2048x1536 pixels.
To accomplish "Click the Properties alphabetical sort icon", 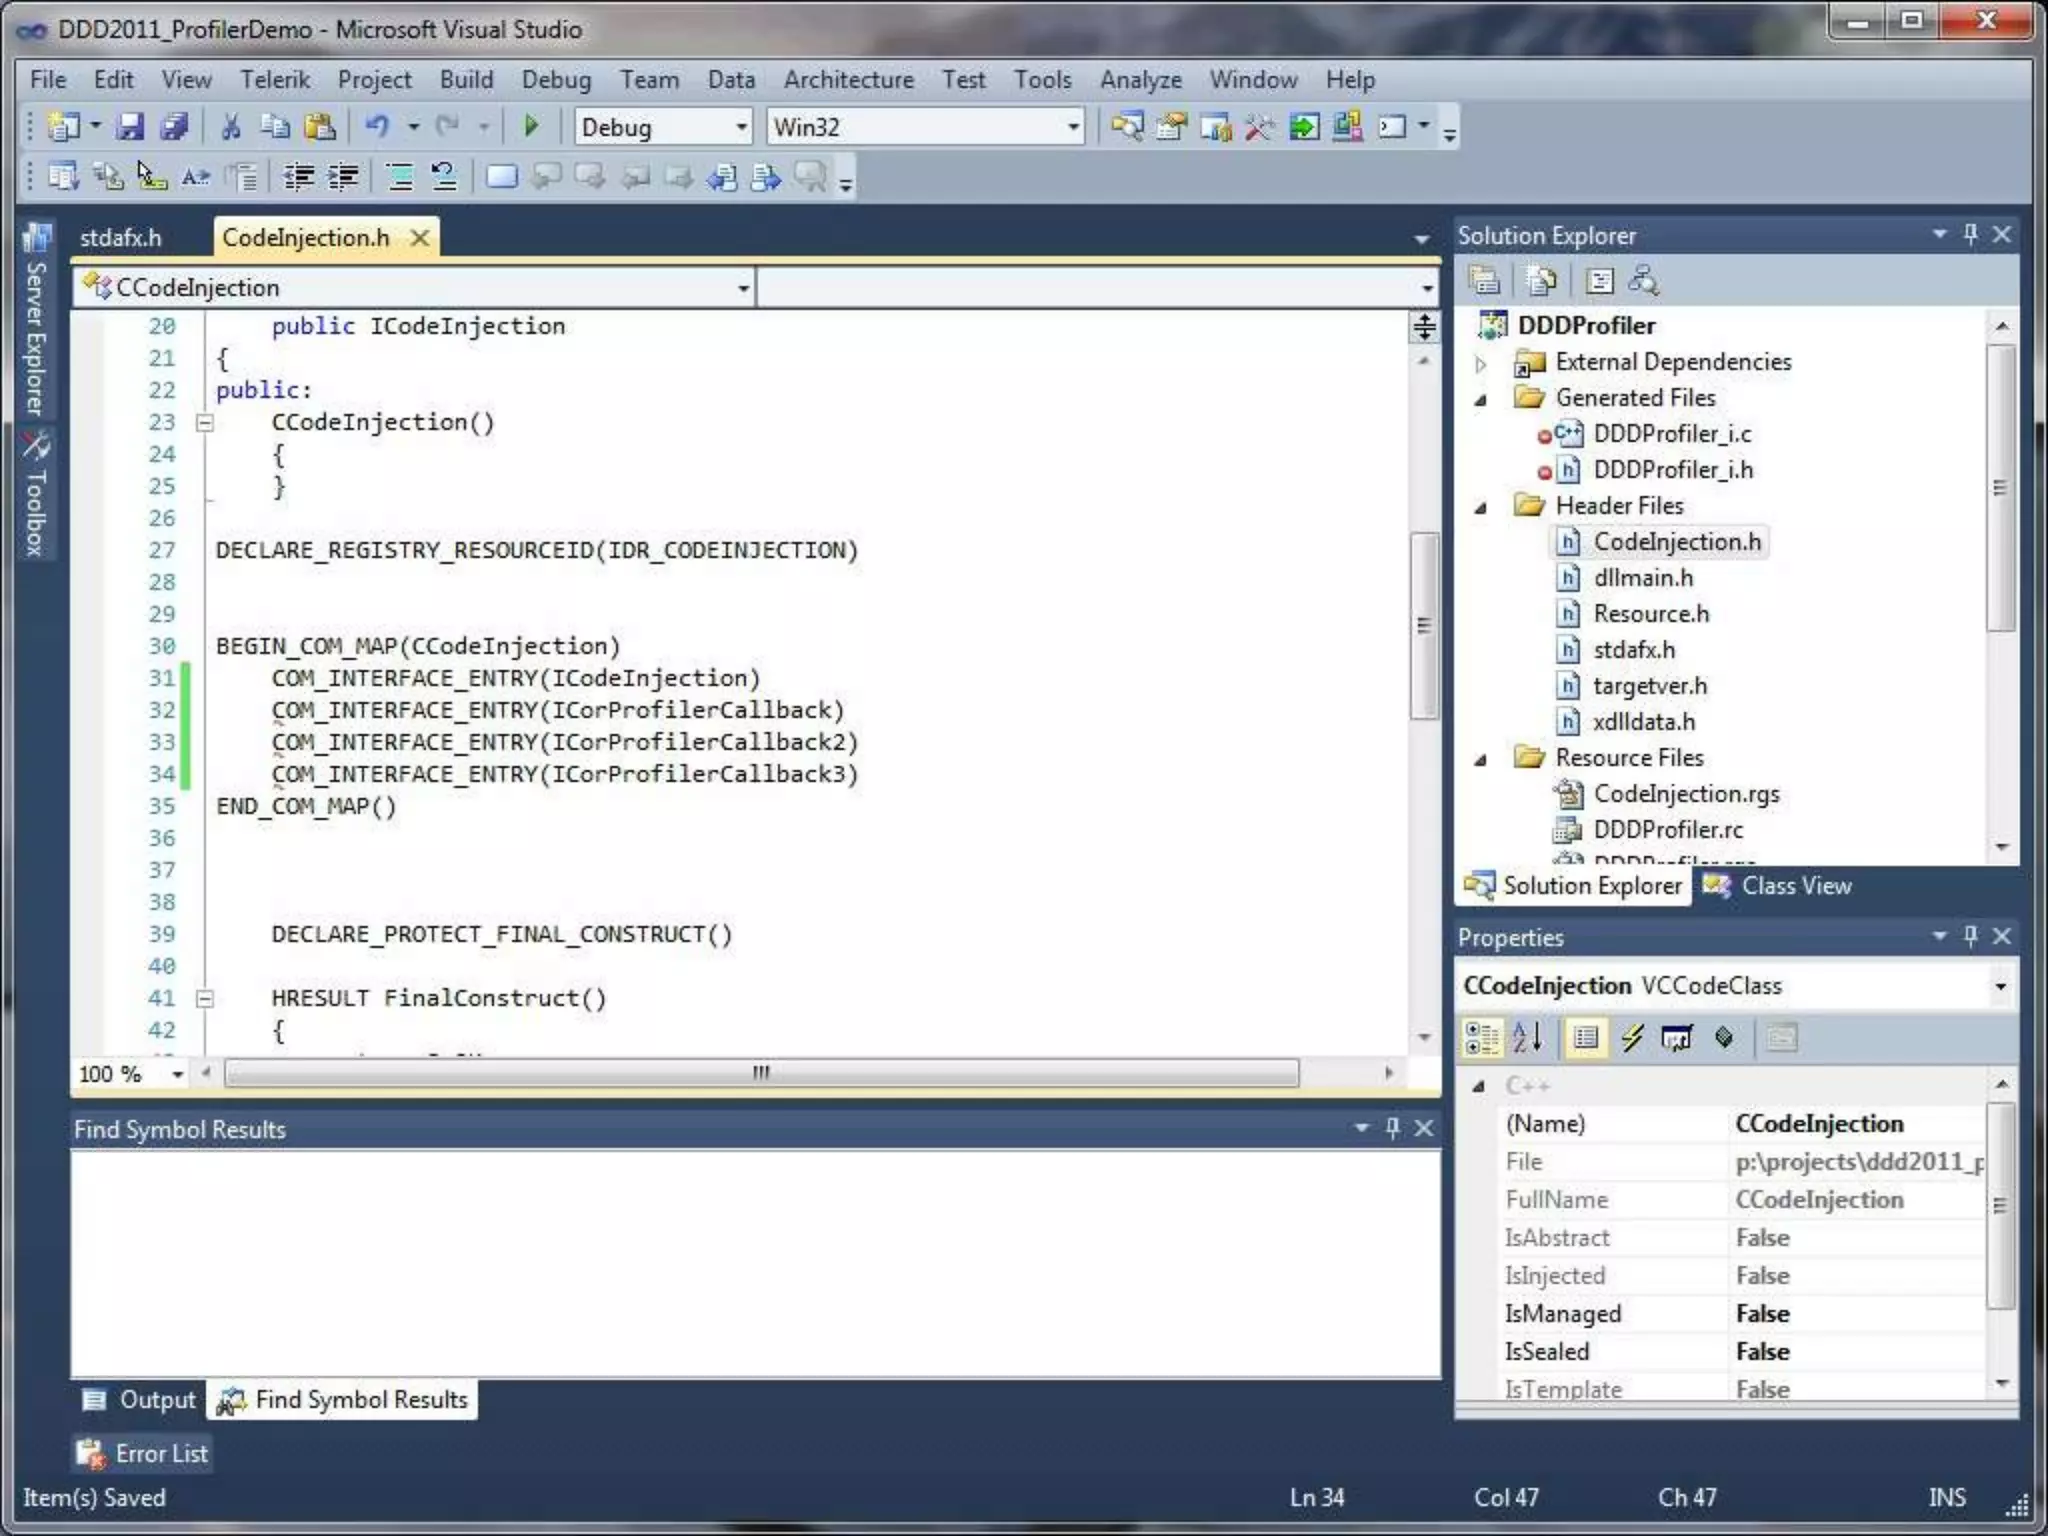I will (x=1527, y=1038).
